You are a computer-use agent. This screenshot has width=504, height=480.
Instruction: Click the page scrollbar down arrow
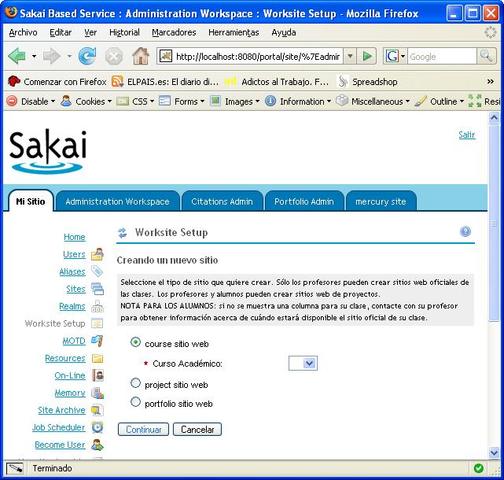coord(494,453)
